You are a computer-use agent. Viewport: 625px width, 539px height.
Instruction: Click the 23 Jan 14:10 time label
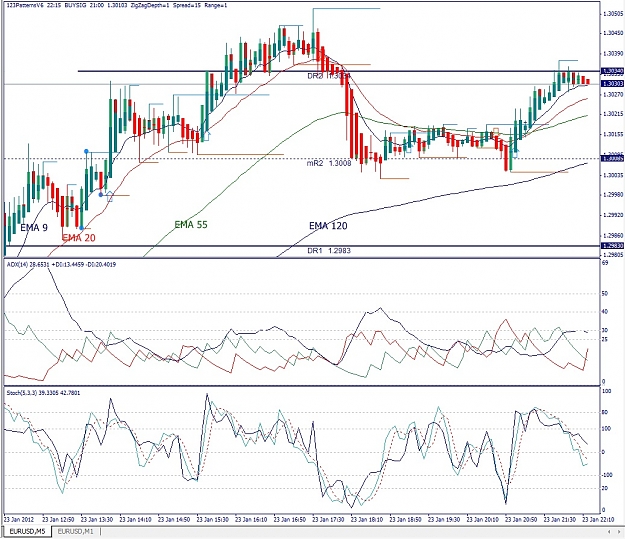[136, 520]
